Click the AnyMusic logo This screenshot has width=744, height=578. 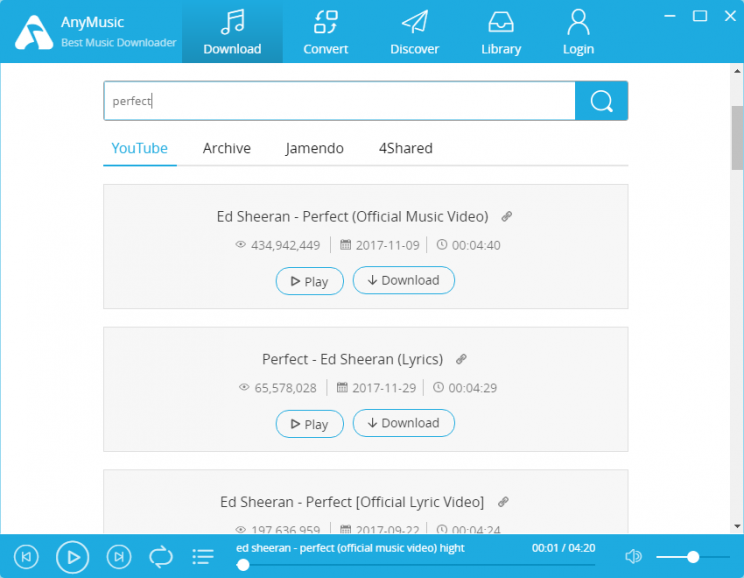click(x=33, y=32)
